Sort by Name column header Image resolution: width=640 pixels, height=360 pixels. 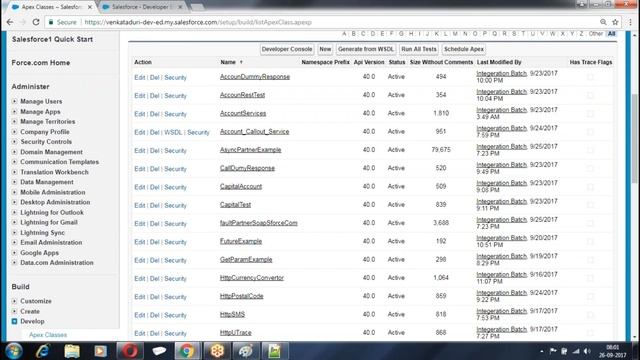pyautogui.click(x=228, y=62)
